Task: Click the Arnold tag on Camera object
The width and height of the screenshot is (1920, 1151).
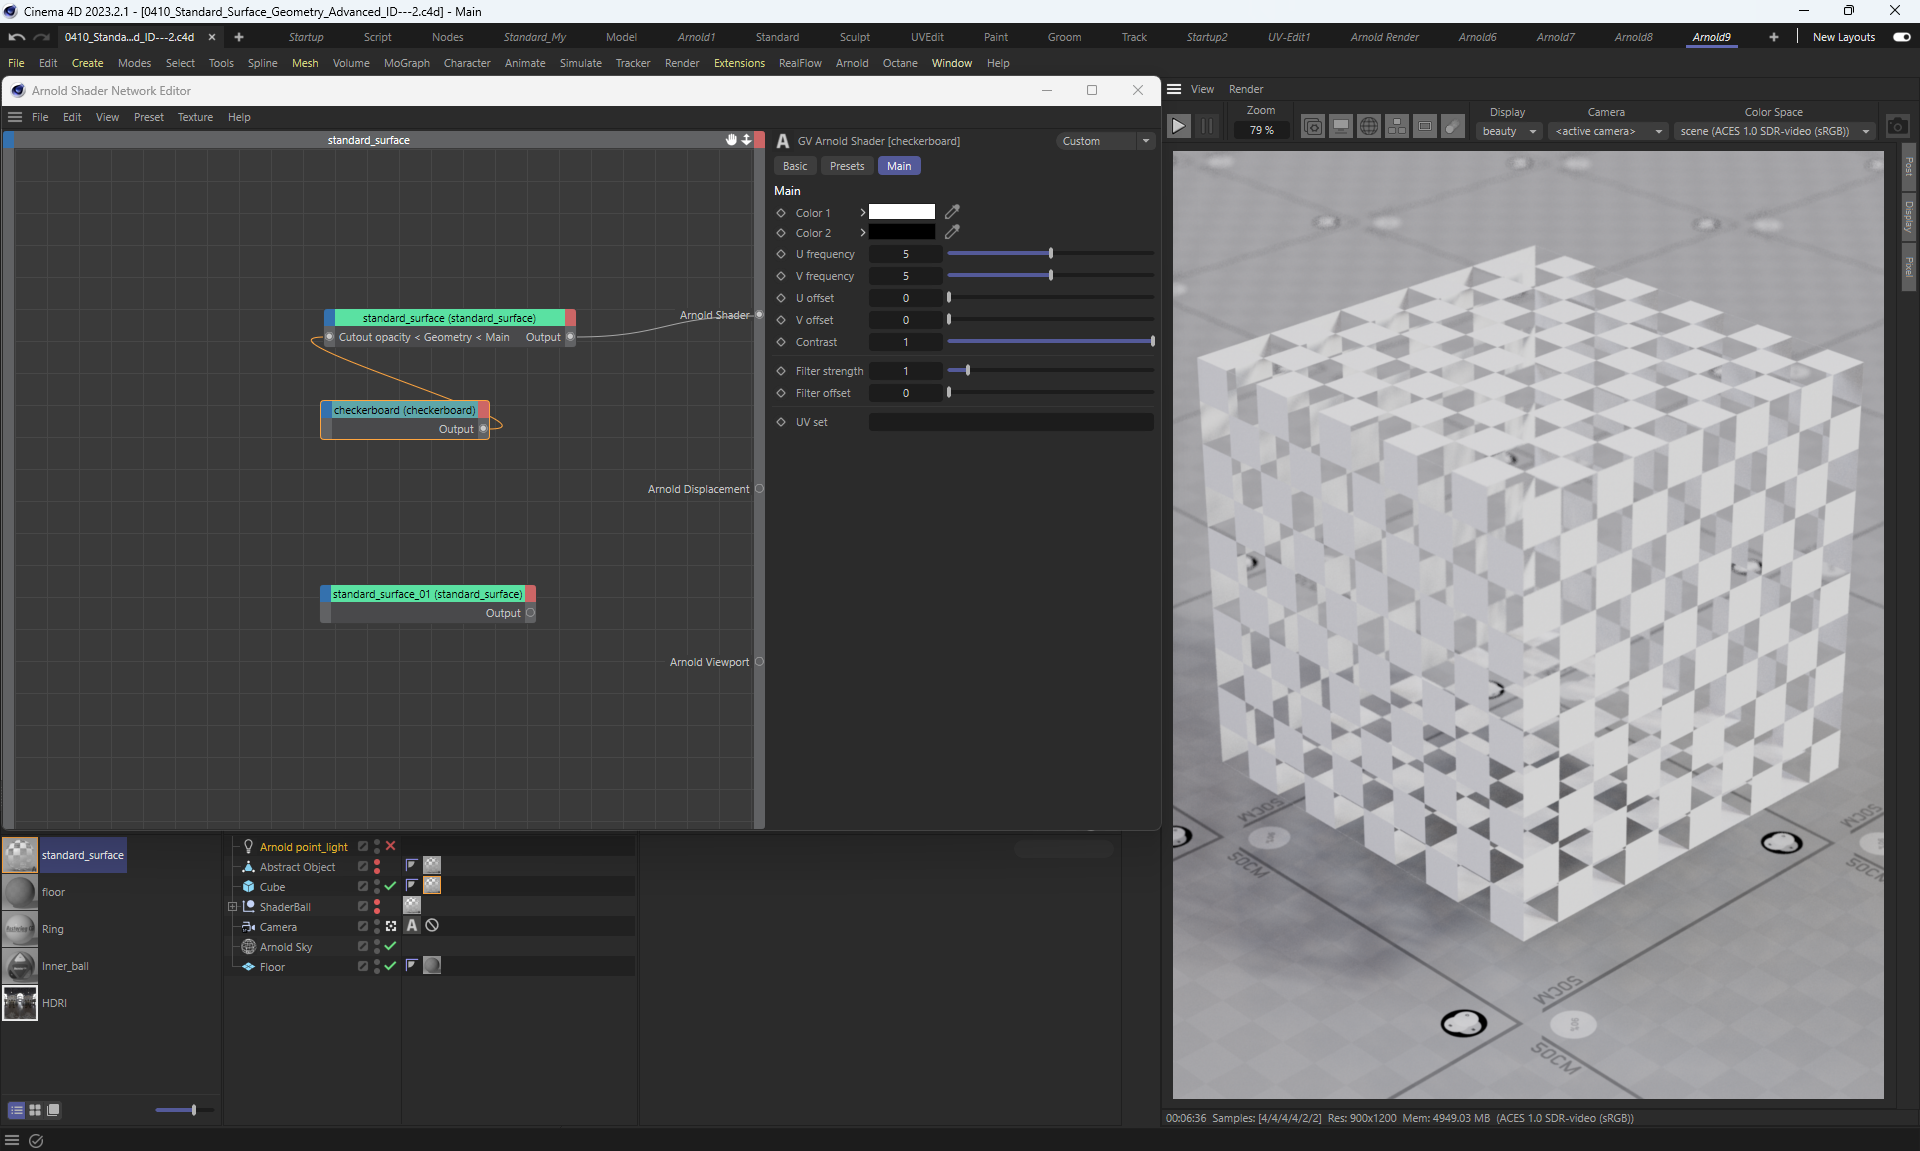Action: click(x=412, y=926)
